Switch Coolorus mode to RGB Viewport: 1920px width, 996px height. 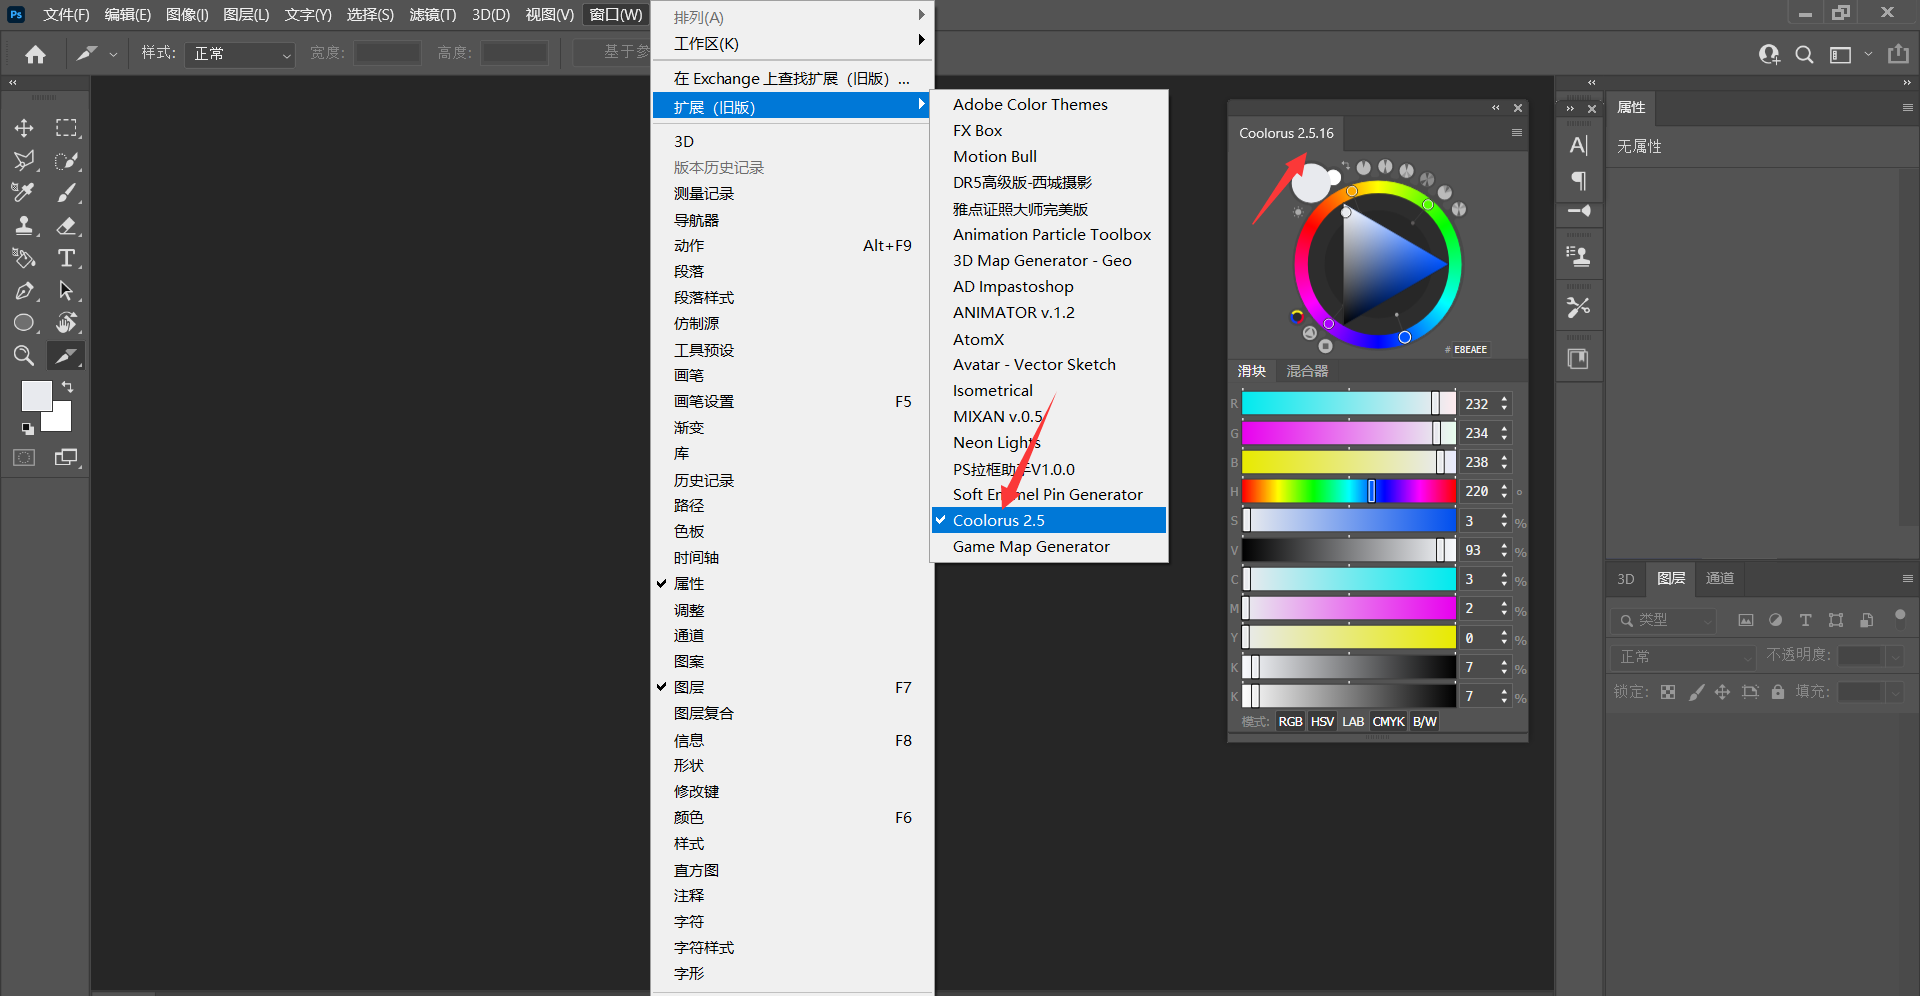click(1291, 721)
